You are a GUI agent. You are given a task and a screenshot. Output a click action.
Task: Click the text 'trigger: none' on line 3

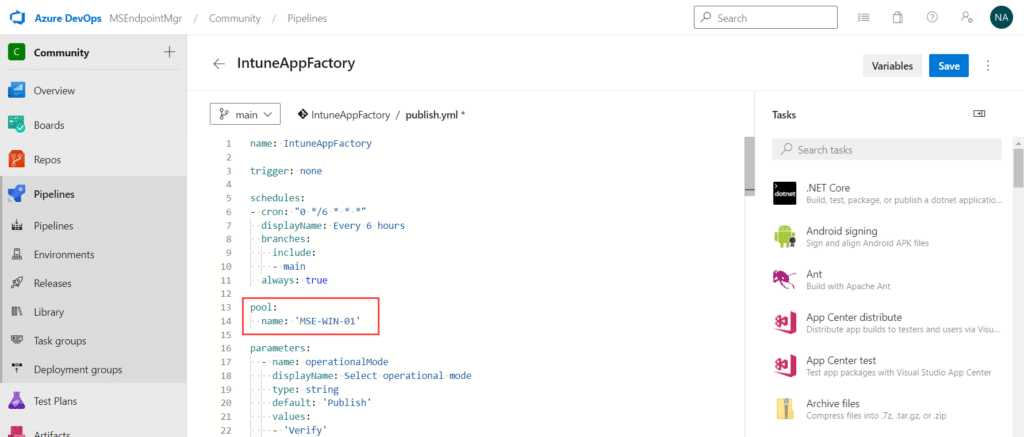(286, 171)
